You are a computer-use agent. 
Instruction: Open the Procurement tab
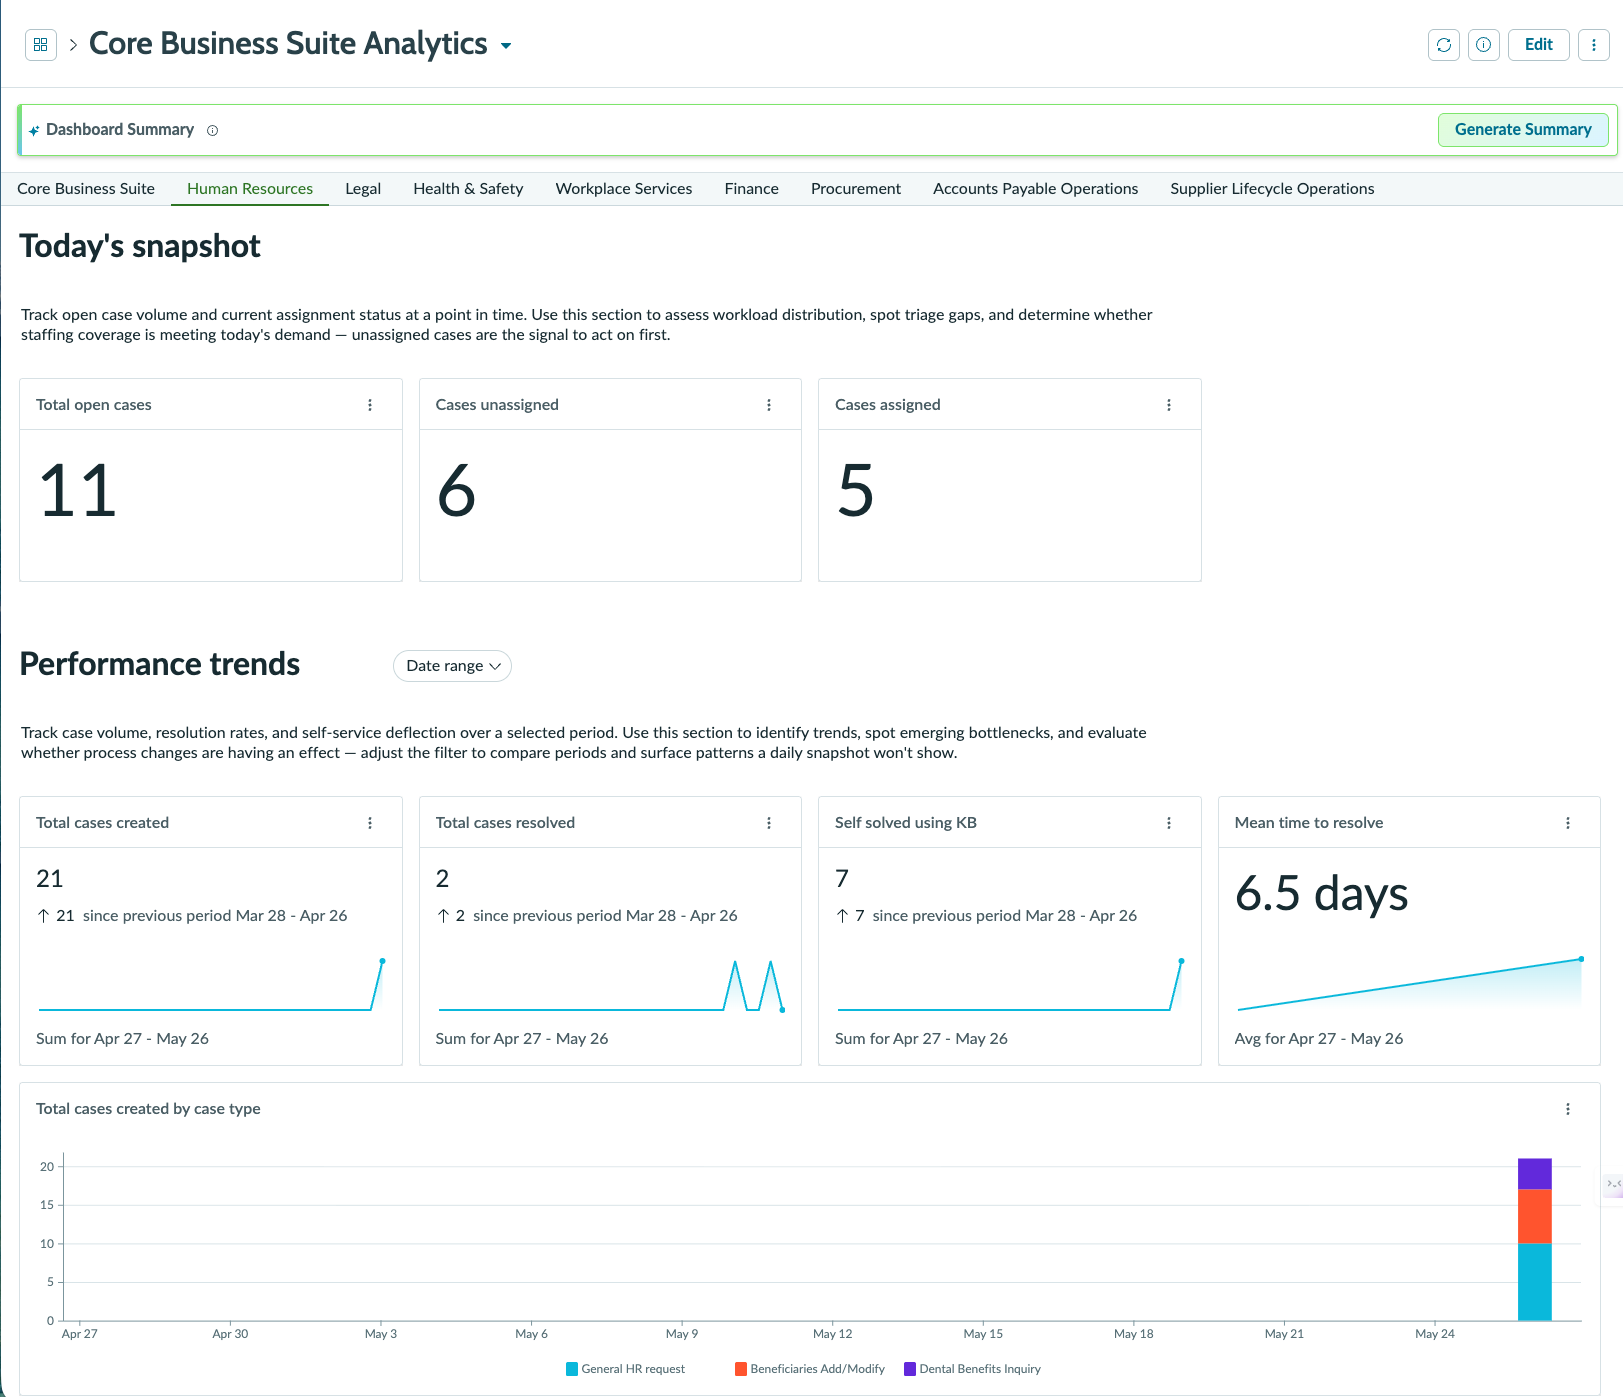click(x=856, y=189)
